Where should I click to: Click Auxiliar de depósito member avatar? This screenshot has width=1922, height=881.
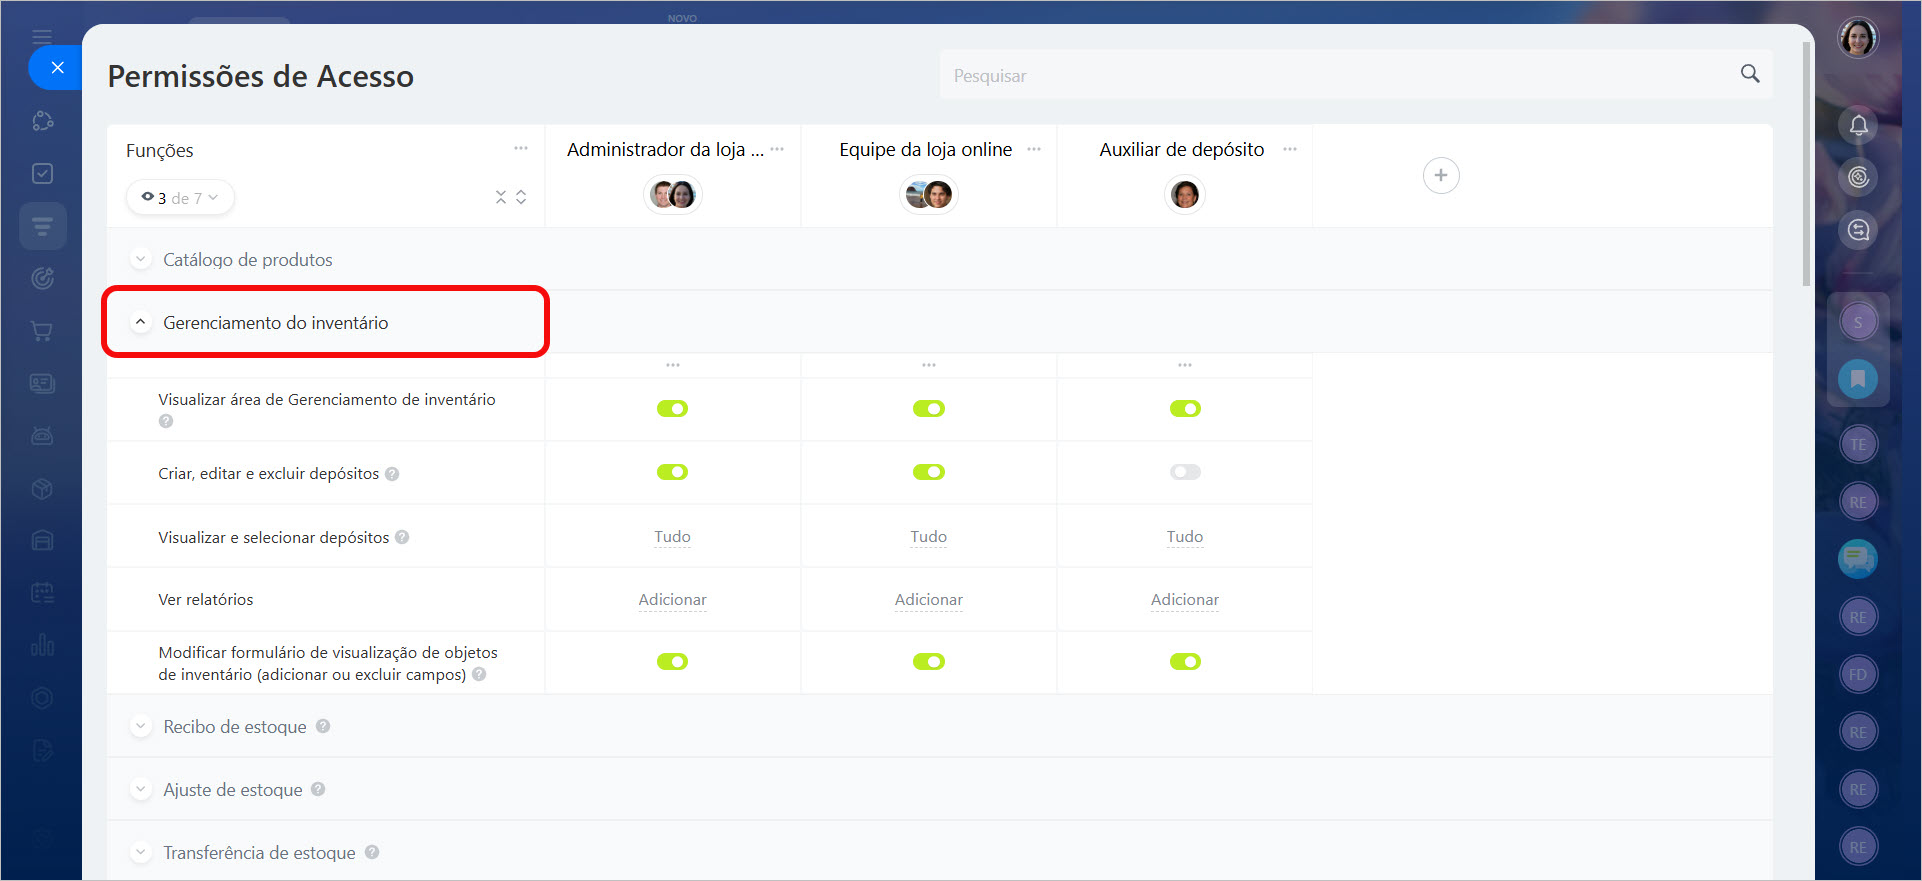pyautogui.click(x=1185, y=194)
